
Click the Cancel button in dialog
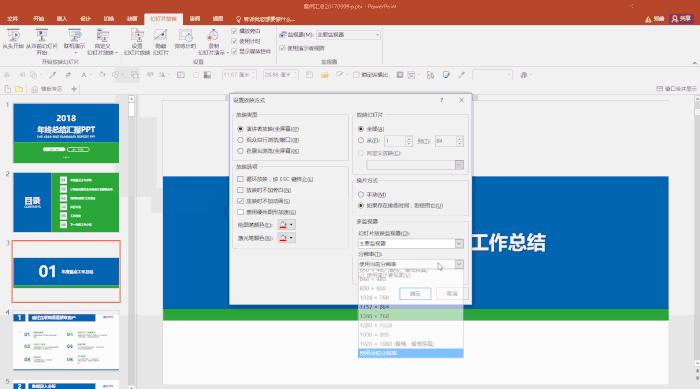coord(452,293)
